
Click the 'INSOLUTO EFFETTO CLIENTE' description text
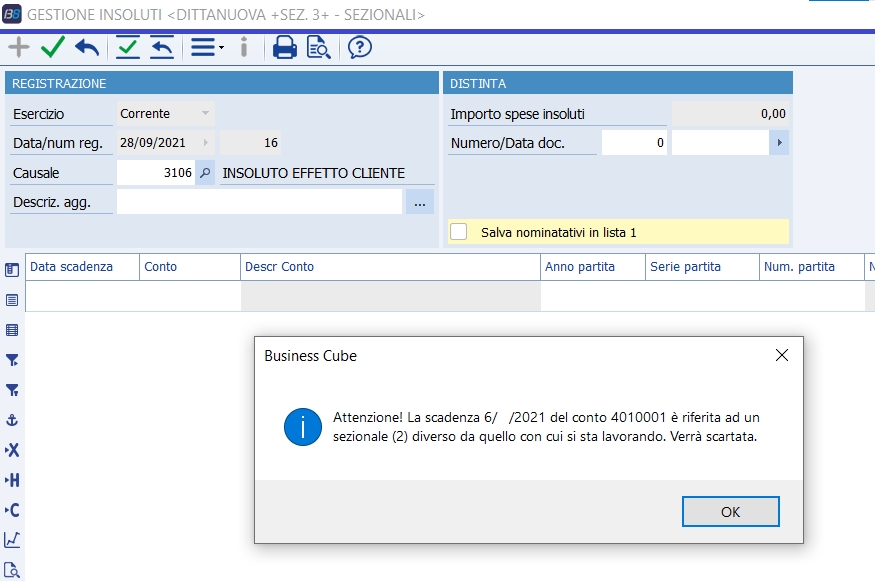314,173
